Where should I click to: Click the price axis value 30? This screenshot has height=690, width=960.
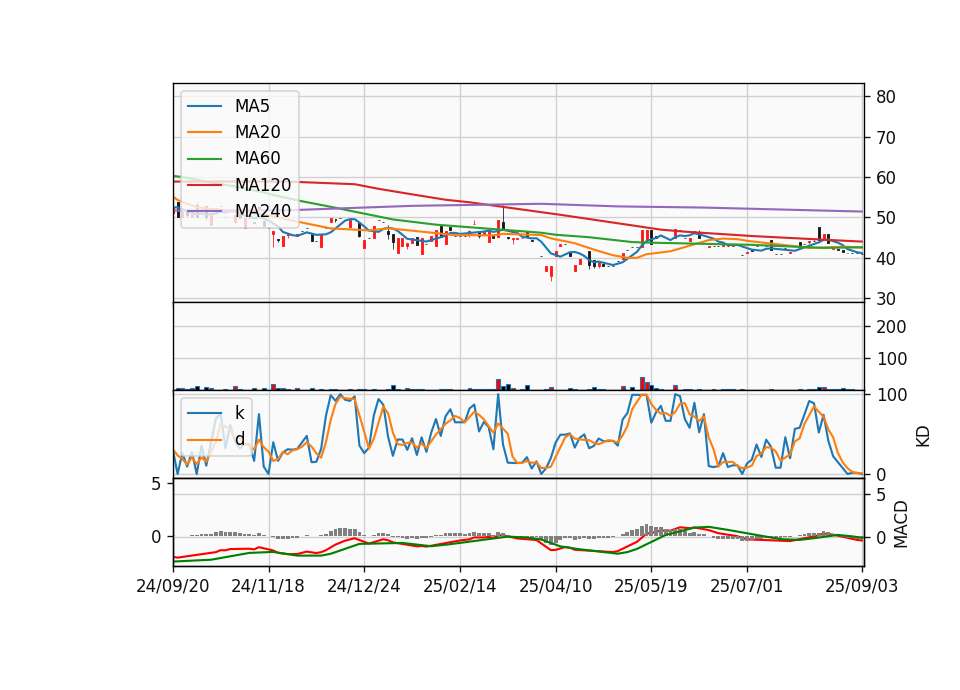click(x=885, y=299)
